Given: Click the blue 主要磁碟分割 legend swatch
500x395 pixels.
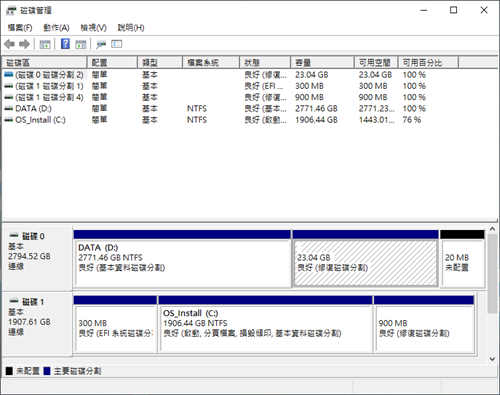Looking at the screenshot, I should click(47, 371).
